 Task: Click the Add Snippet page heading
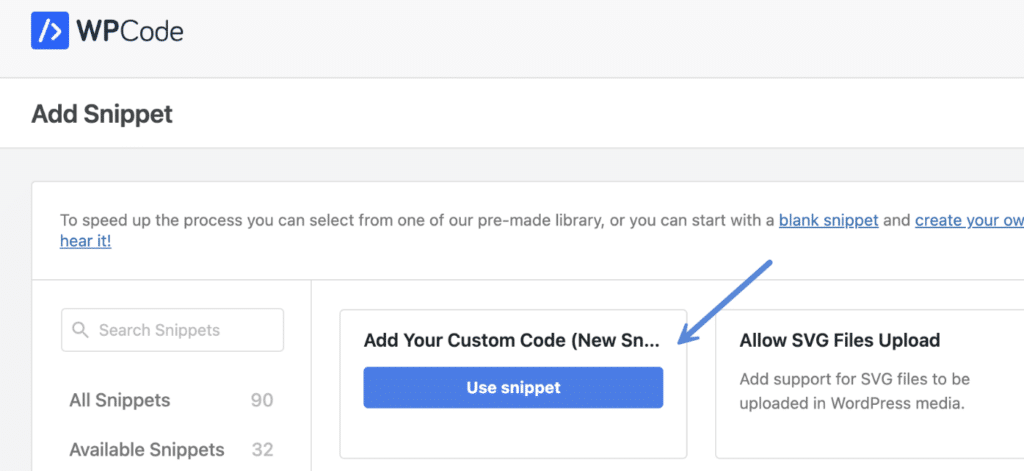coord(102,114)
